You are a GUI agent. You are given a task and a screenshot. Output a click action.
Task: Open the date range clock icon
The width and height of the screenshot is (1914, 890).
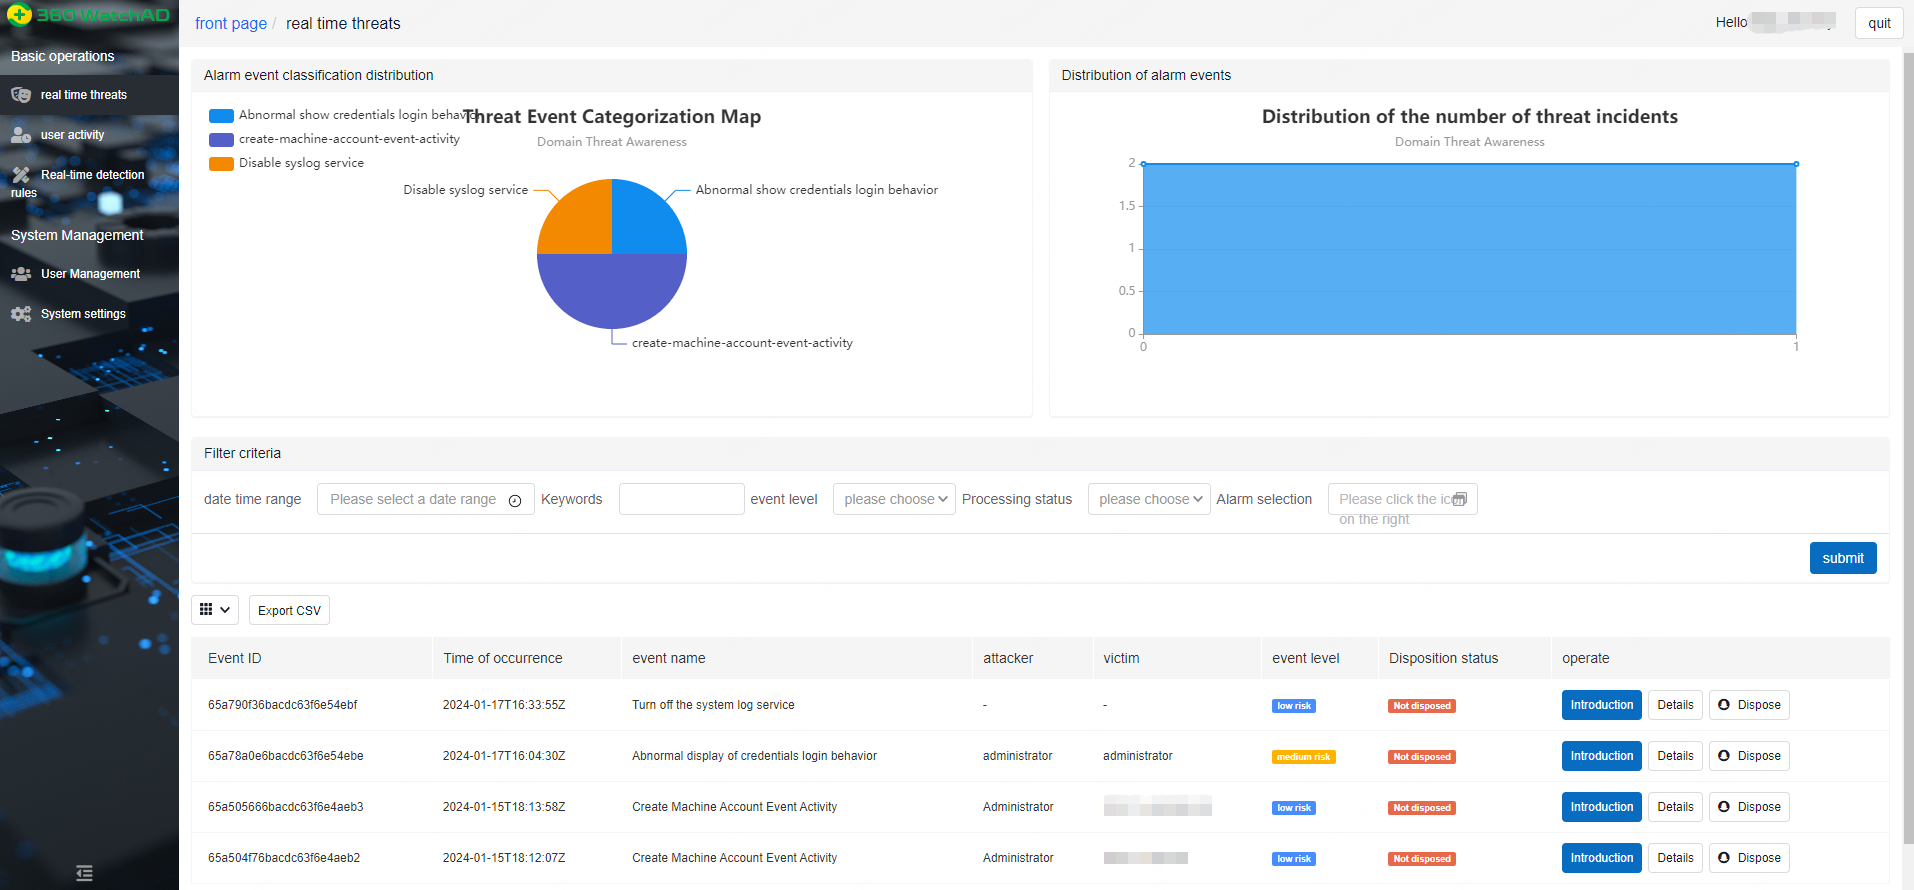515,501
